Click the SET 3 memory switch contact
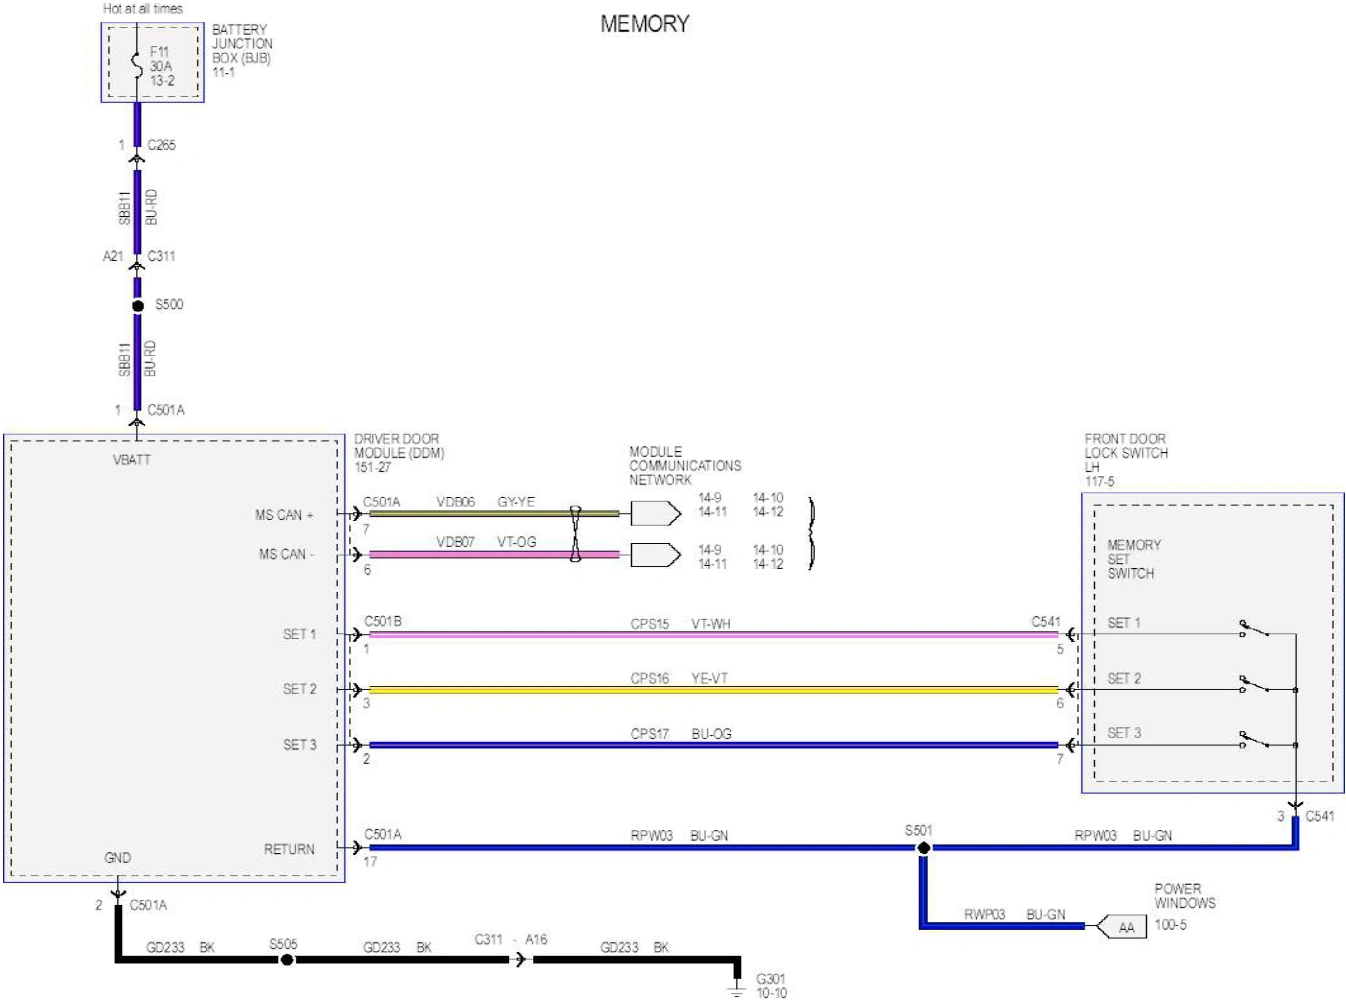The image size is (1346, 1000). [1254, 740]
